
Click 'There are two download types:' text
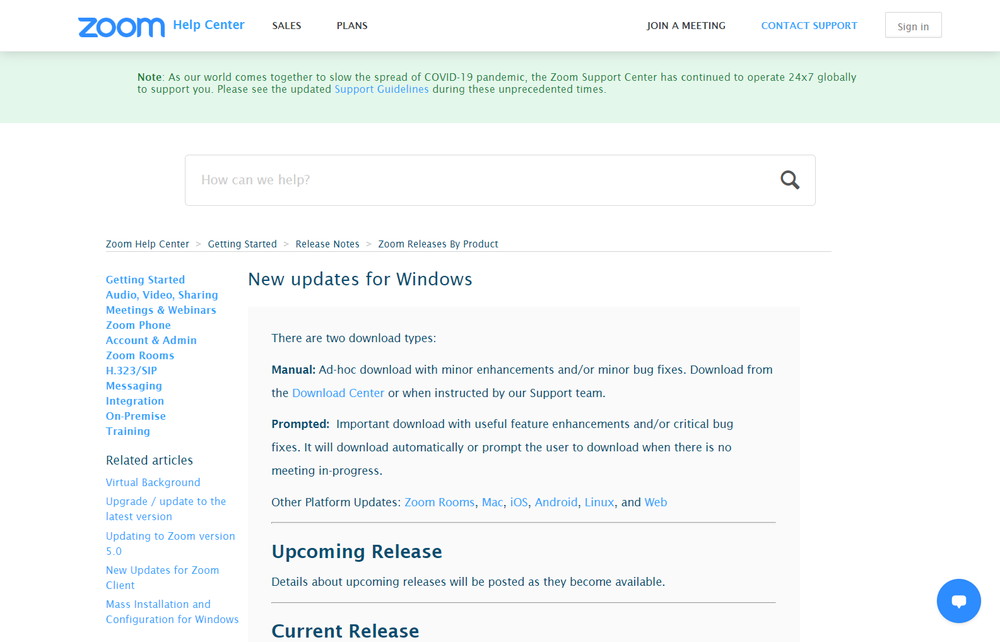pyautogui.click(x=354, y=339)
